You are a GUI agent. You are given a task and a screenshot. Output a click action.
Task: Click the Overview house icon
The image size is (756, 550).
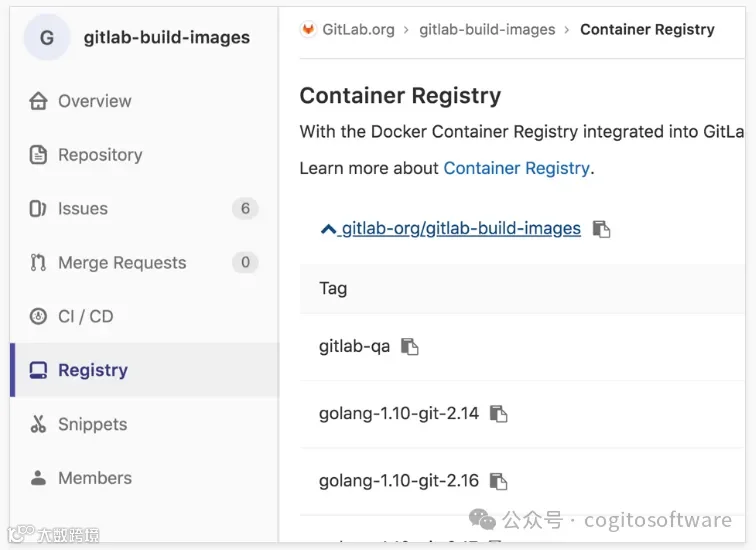pyautogui.click(x=38, y=101)
